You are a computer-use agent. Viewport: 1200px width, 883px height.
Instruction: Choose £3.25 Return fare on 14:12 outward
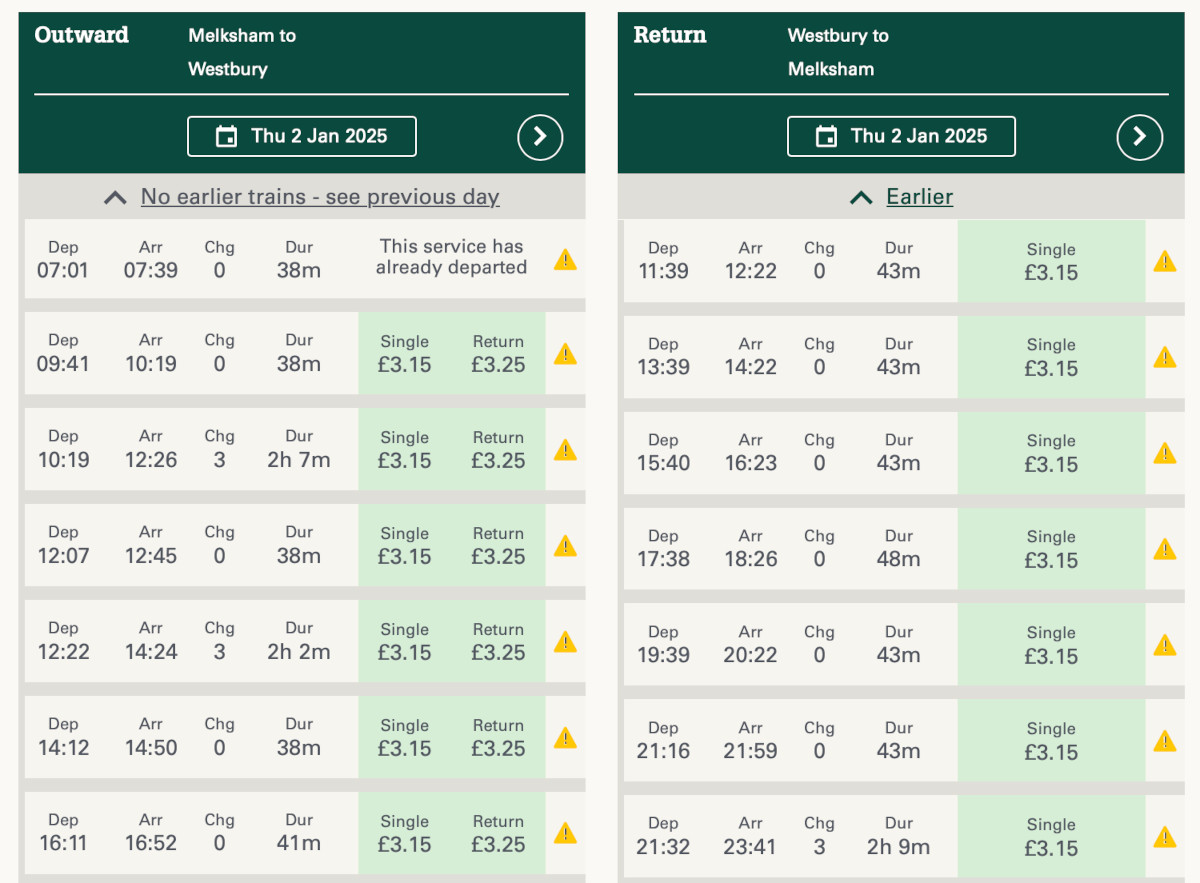click(498, 738)
